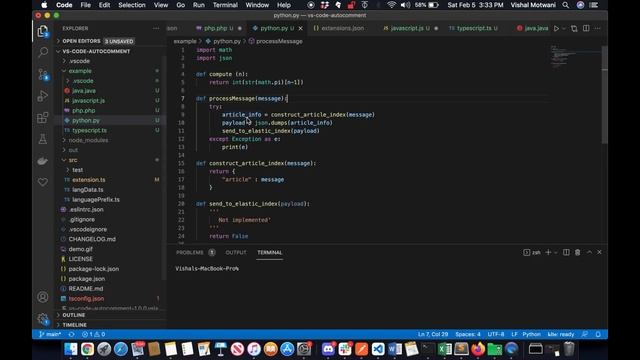
Task: Open Visual Studio Code in the Dock
Action: pyautogui.click(x=378, y=349)
